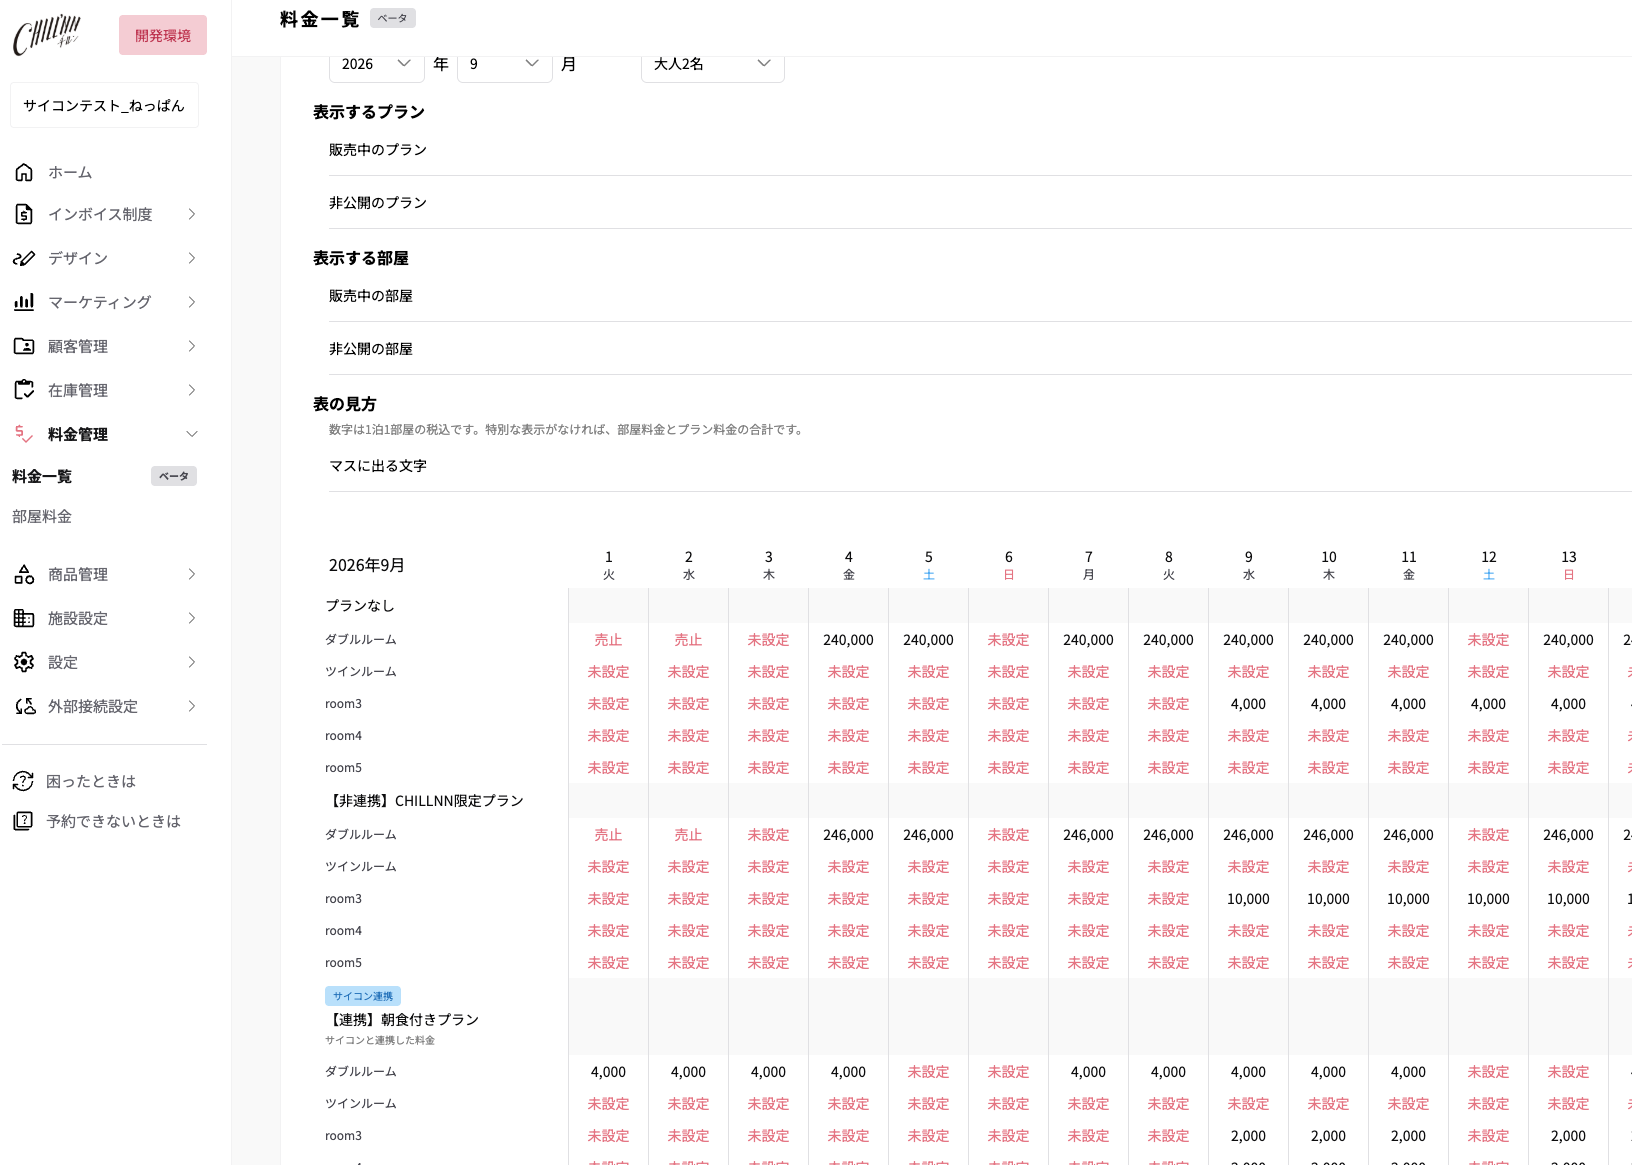Click the 2026年9月 calendar label
1632x1165 pixels.
point(367,565)
